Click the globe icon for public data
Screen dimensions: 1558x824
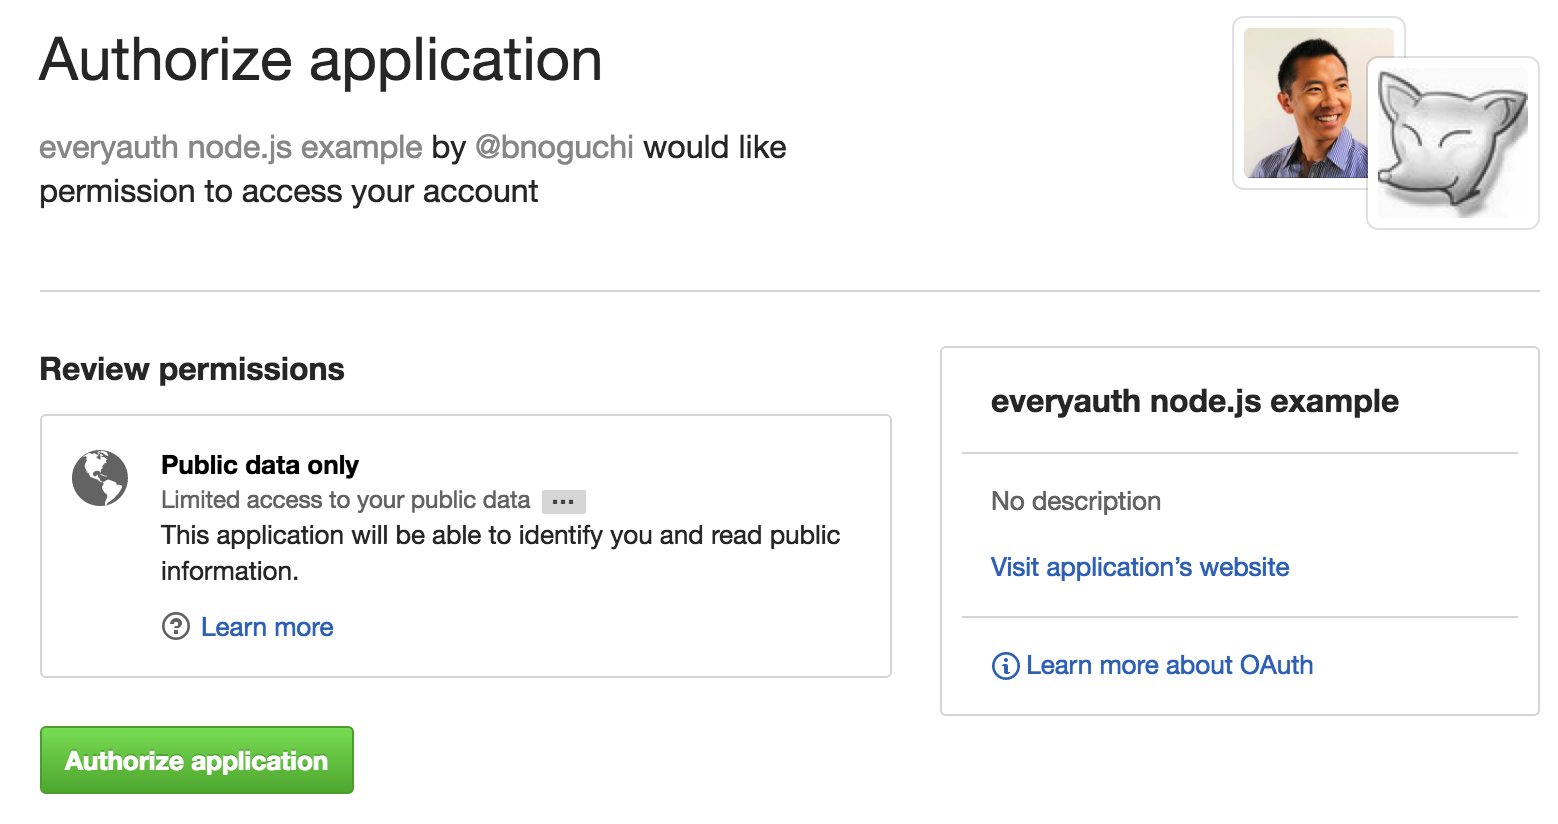100,478
